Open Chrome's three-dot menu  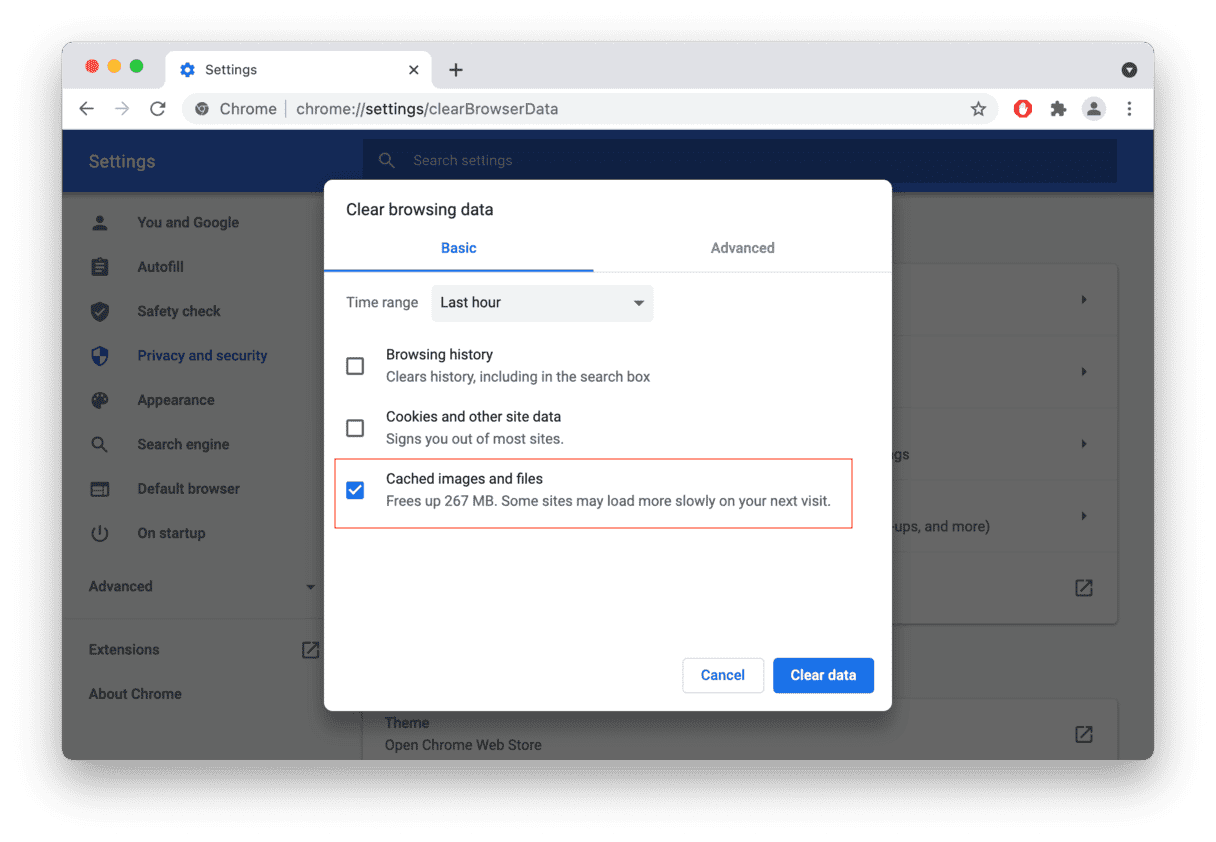point(1129,109)
